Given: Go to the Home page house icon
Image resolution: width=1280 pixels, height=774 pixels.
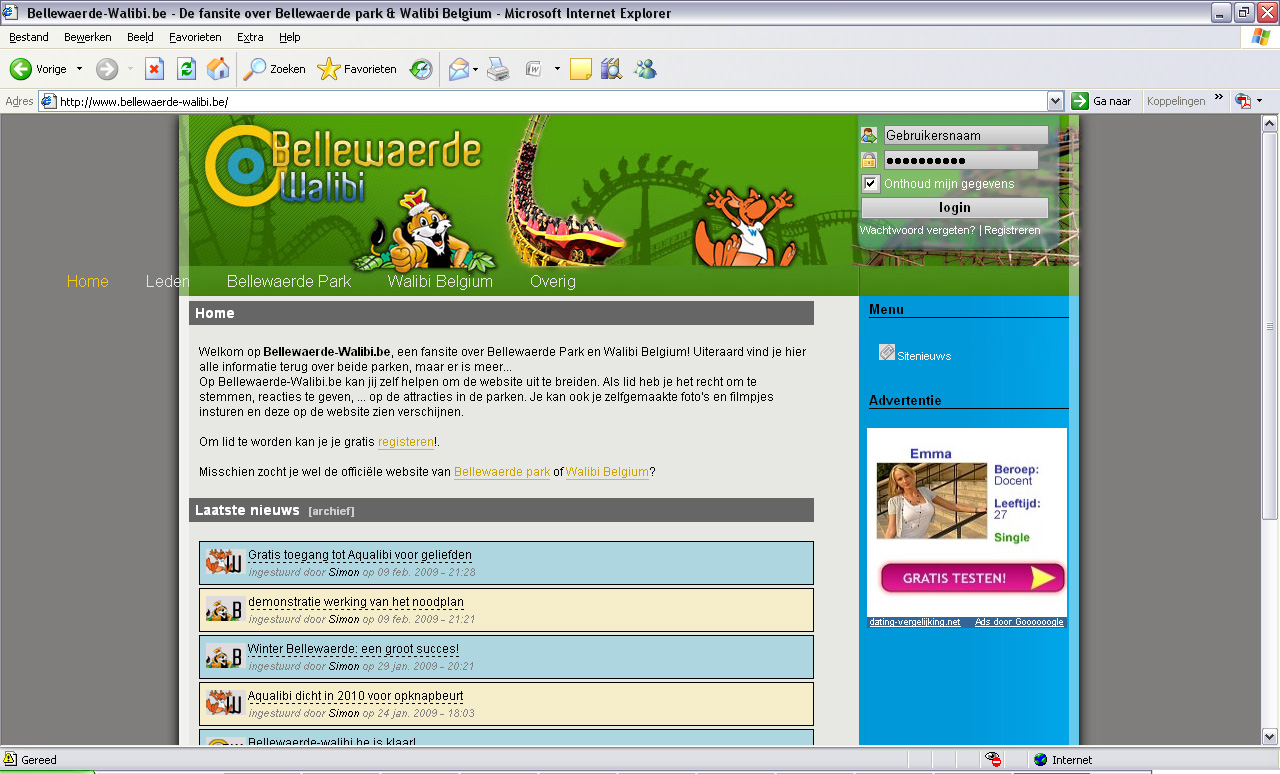Looking at the screenshot, I should (218, 69).
